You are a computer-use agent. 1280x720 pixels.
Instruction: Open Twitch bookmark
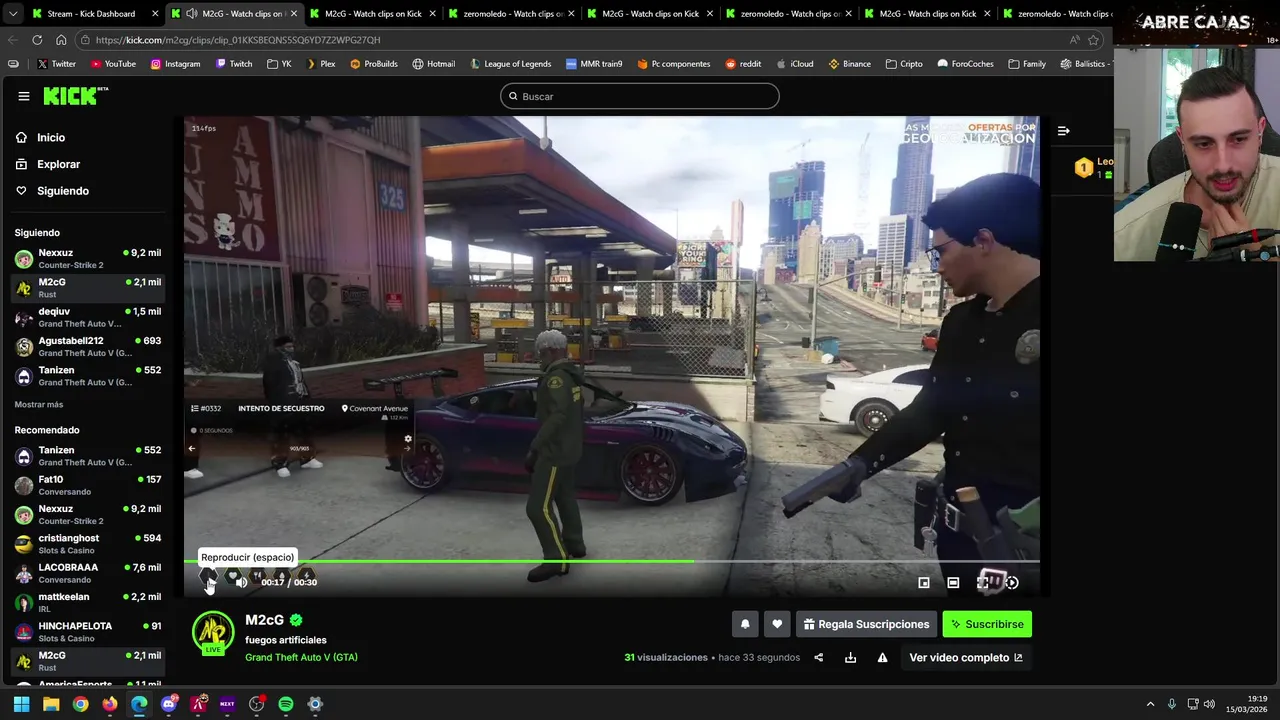pyautogui.click(x=233, y=64)
